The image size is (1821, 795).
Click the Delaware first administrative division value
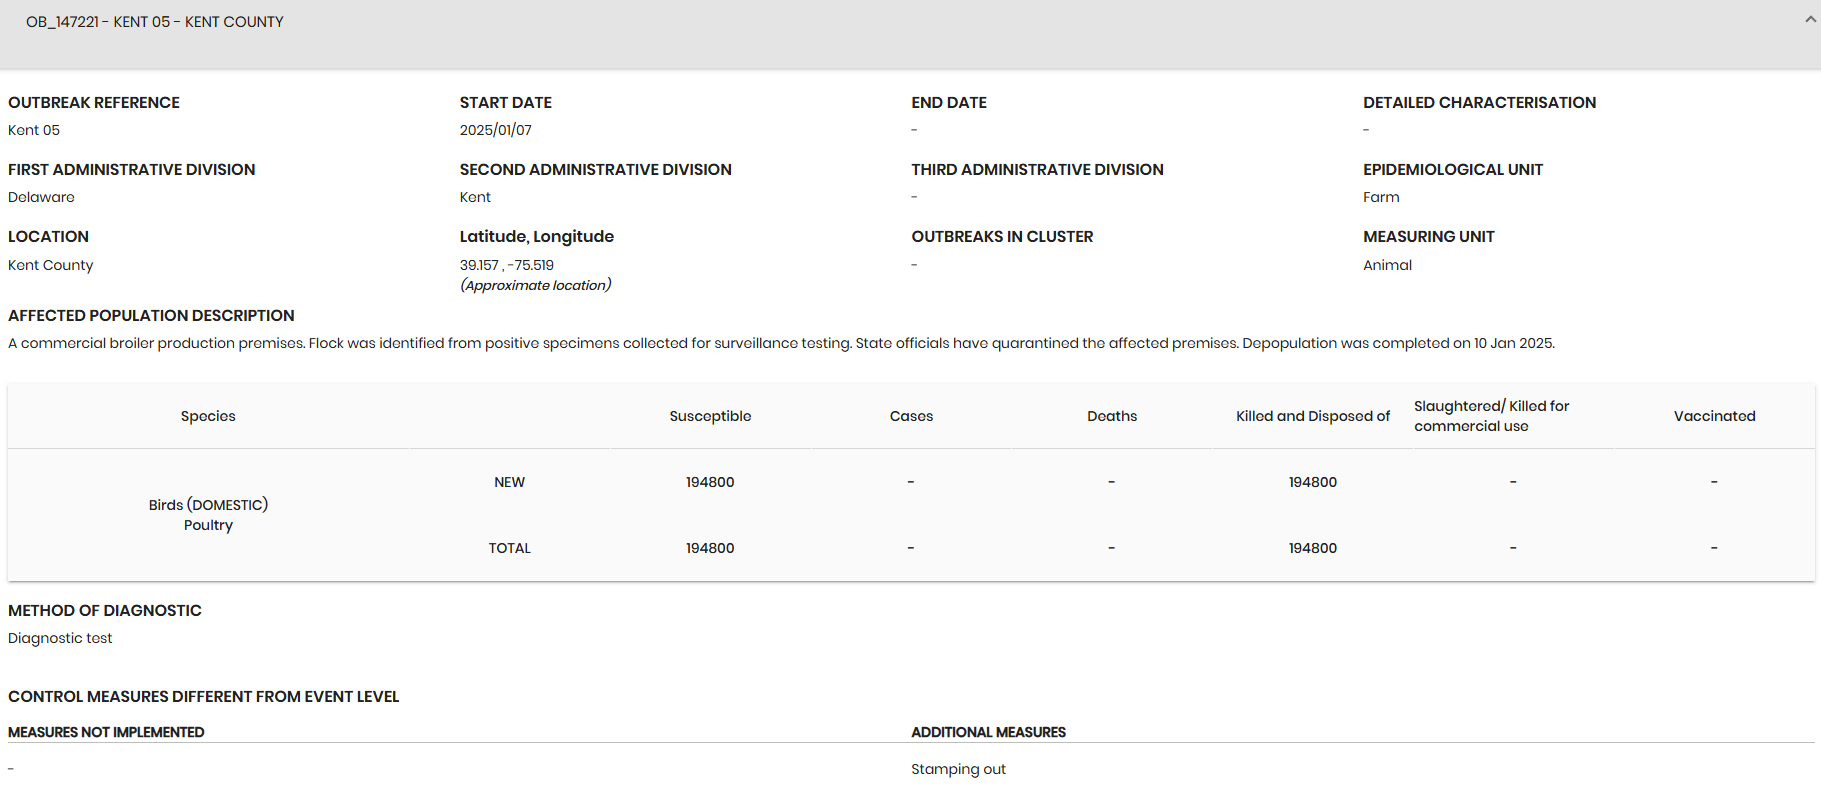[x=41, y=197]
